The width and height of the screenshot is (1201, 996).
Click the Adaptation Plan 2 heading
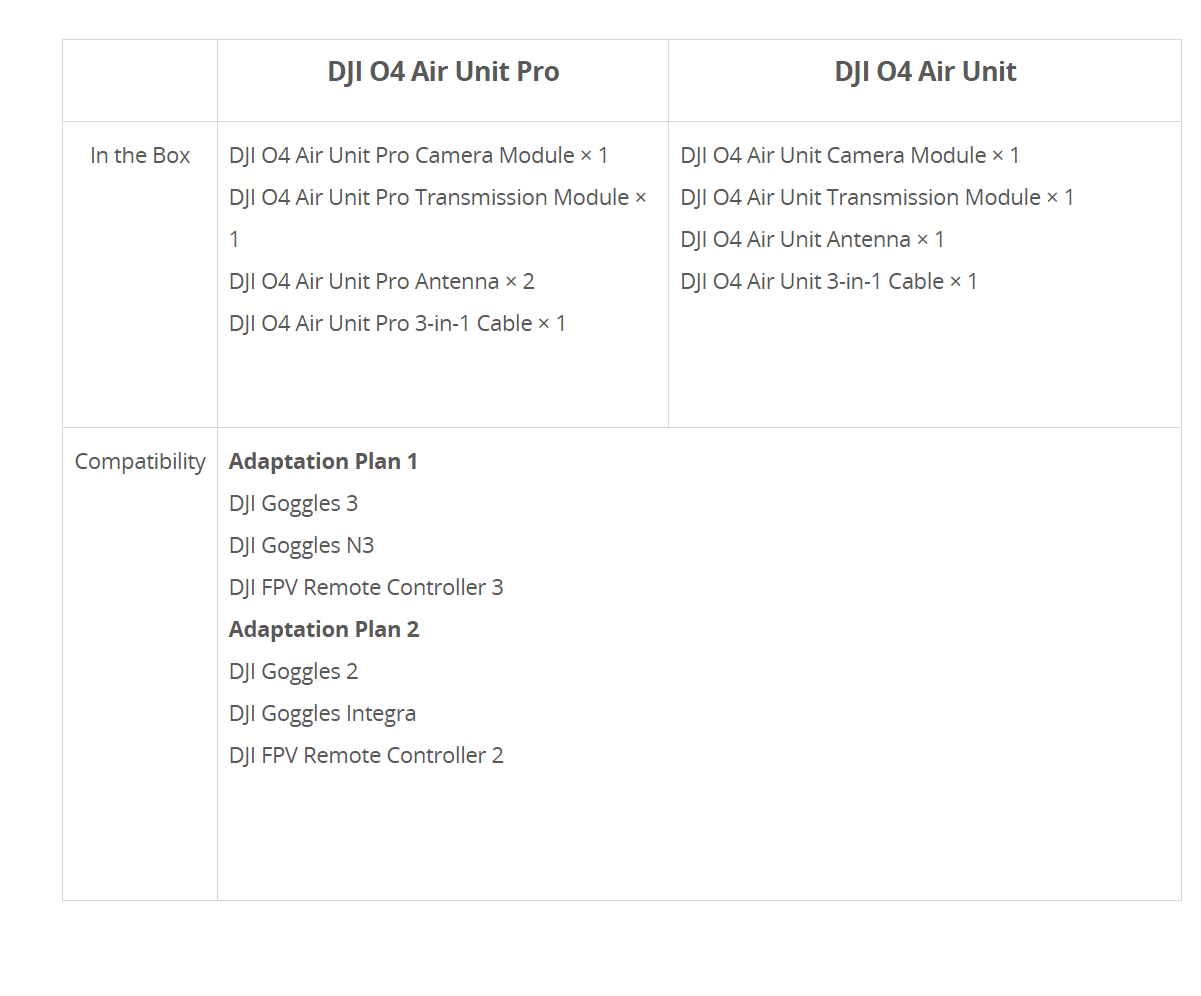coord(324,630)
